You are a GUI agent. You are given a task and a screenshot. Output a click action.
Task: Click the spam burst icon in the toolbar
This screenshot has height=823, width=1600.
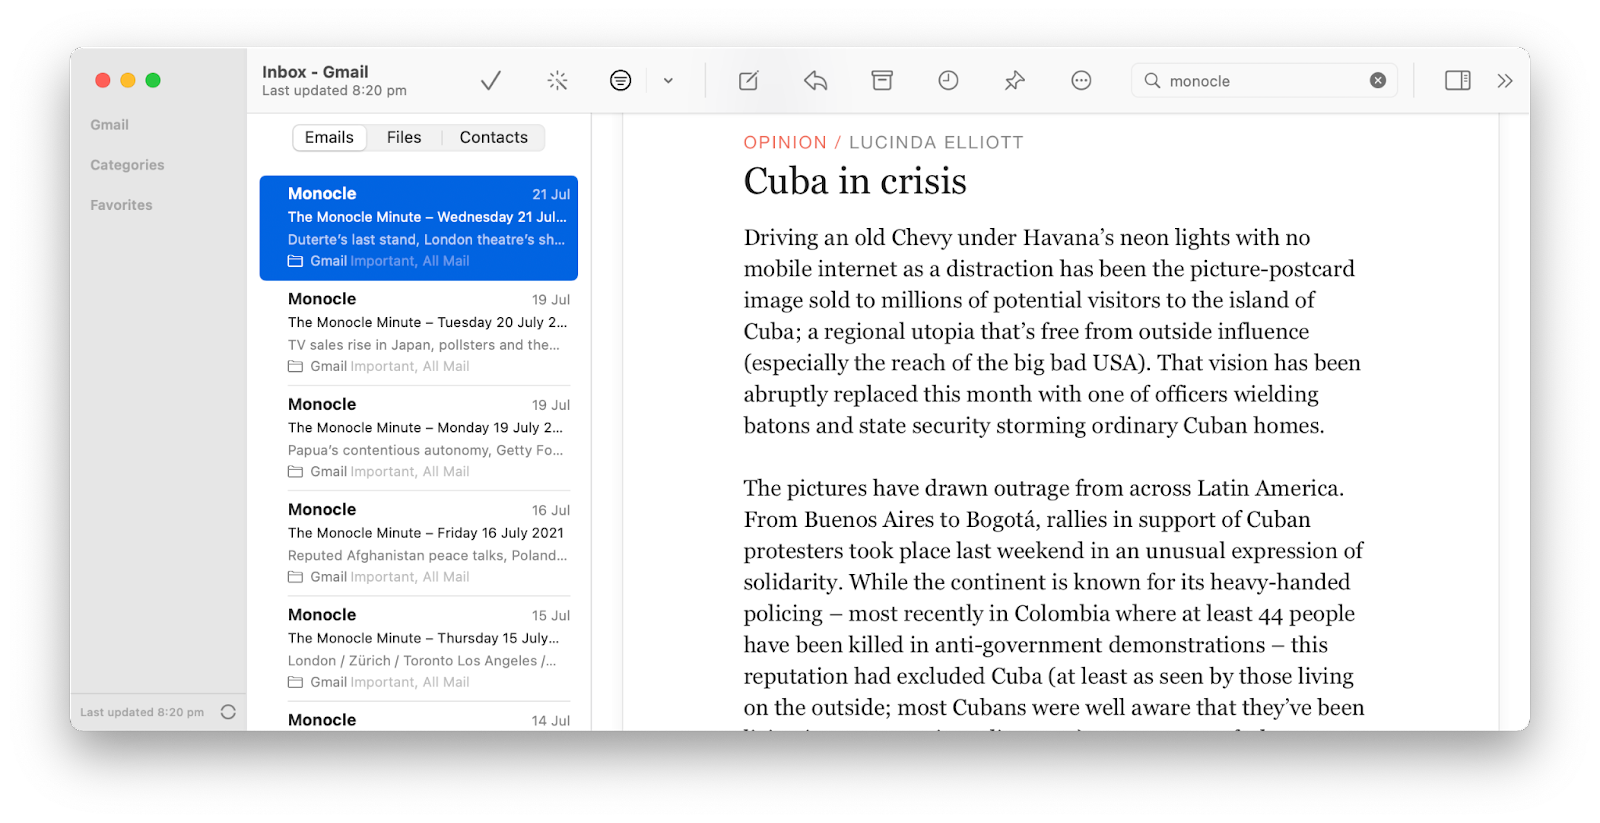coord(557,81)
